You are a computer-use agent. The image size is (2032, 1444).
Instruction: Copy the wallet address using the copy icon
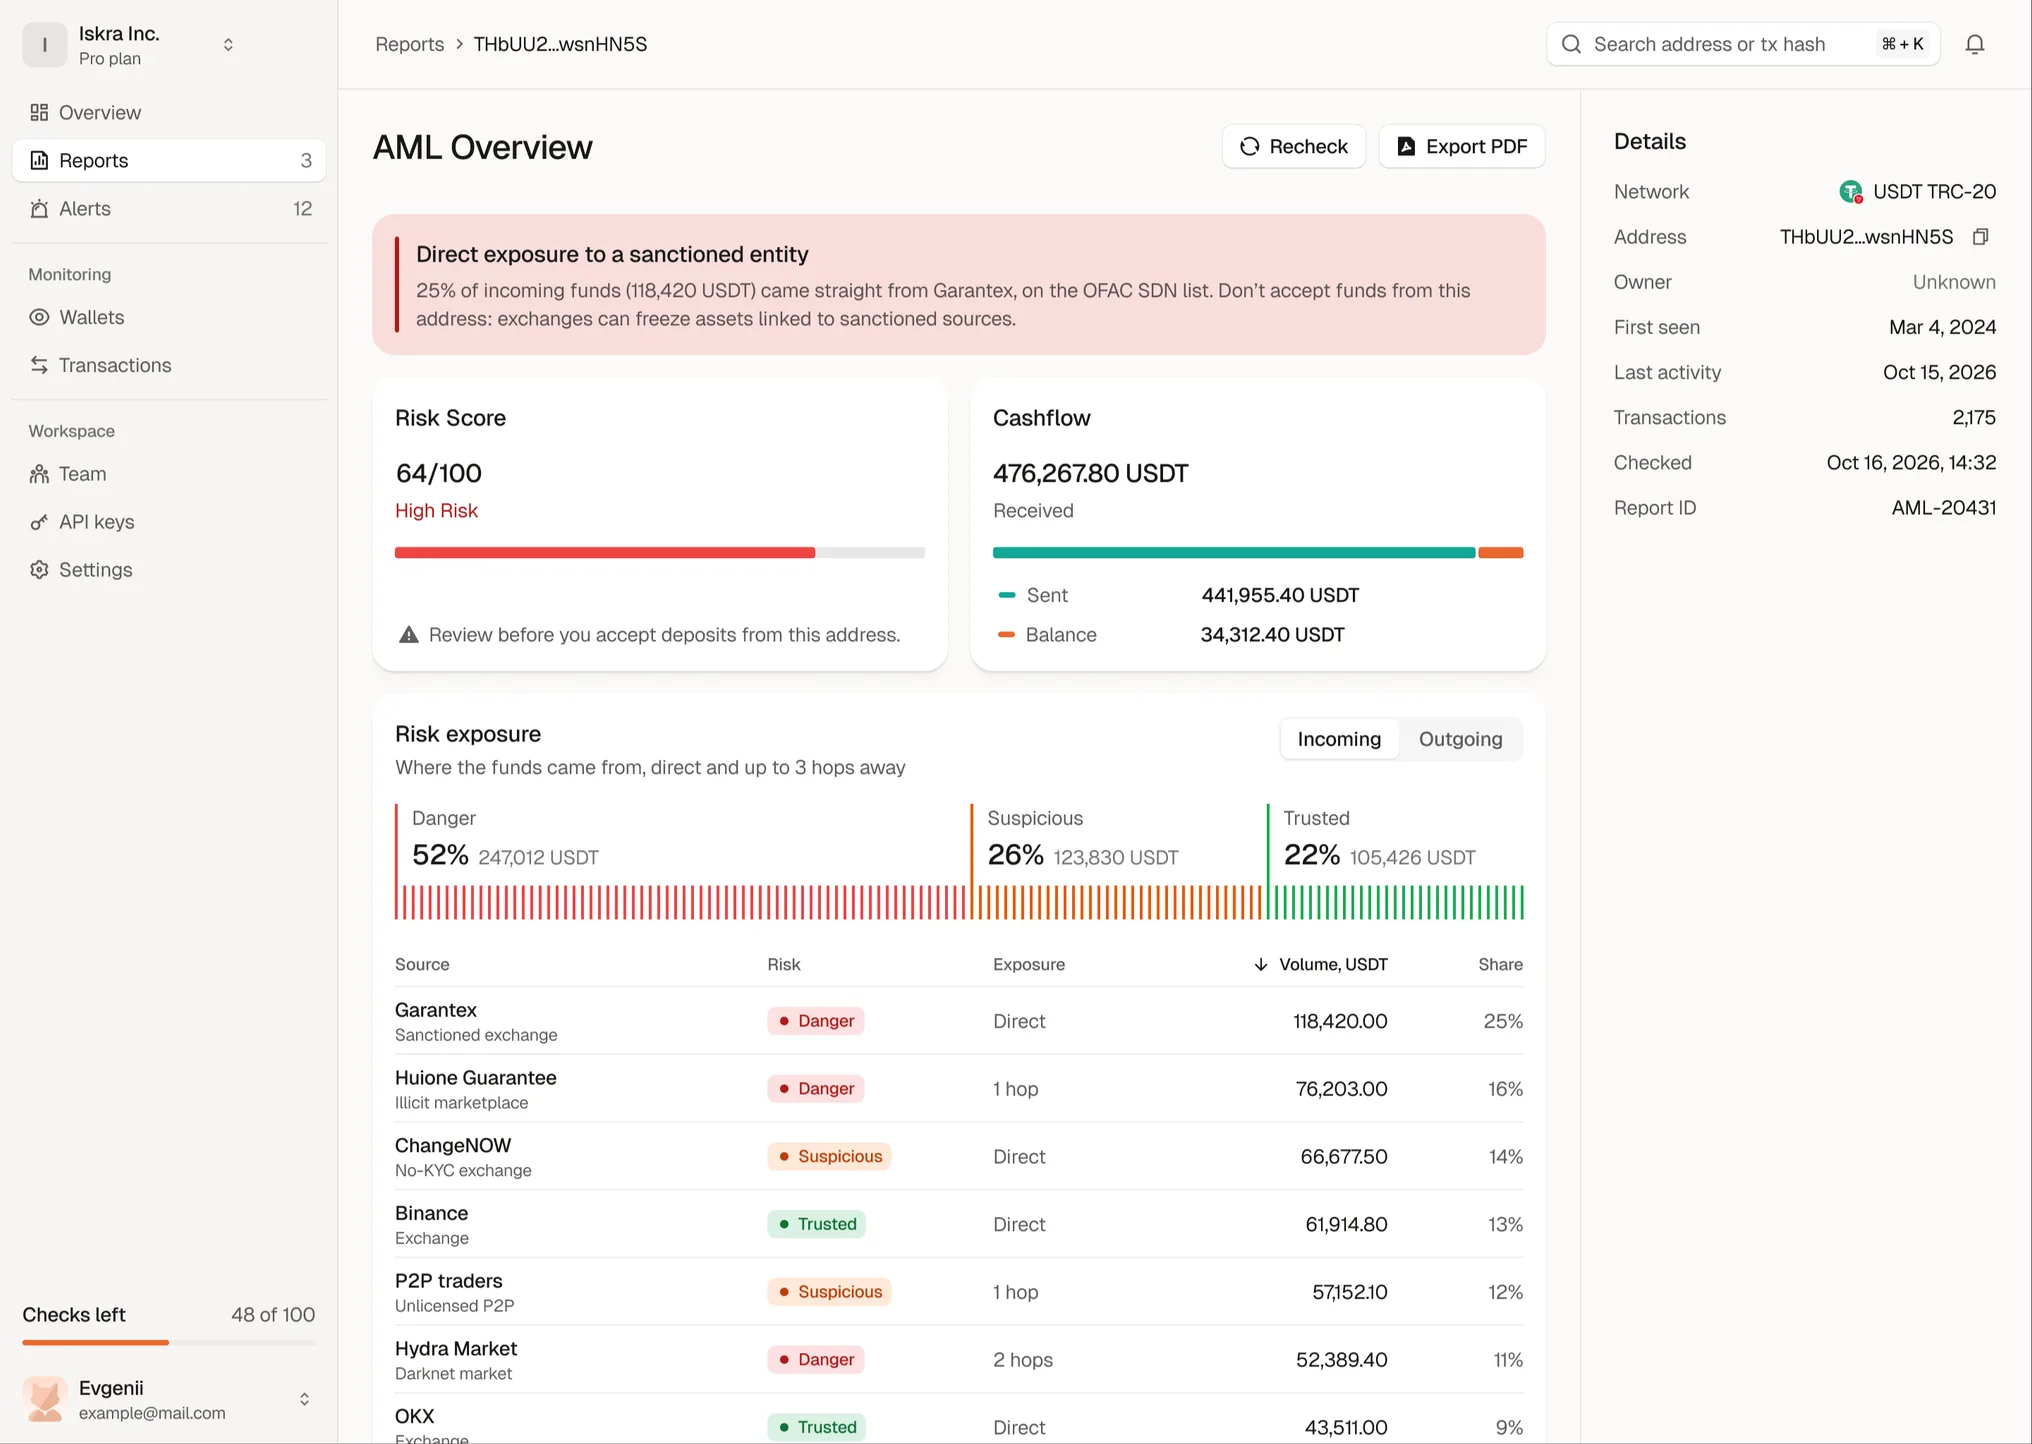(x=1980, y=237)
